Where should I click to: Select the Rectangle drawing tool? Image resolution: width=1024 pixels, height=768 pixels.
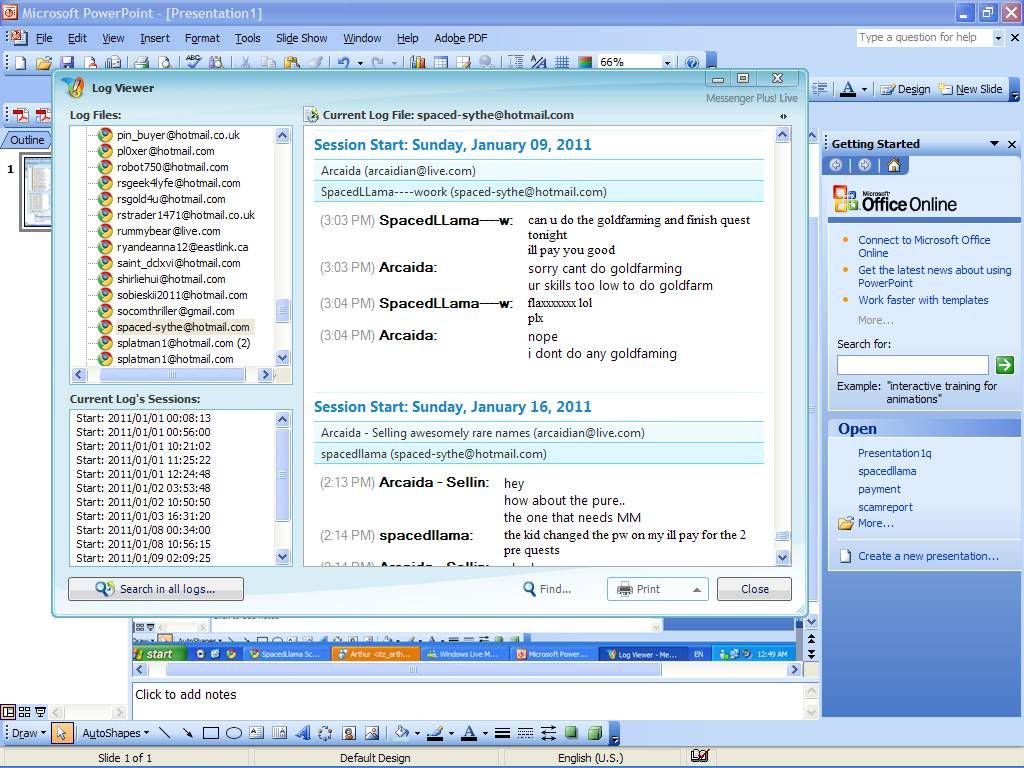click(x=210, y=733)
